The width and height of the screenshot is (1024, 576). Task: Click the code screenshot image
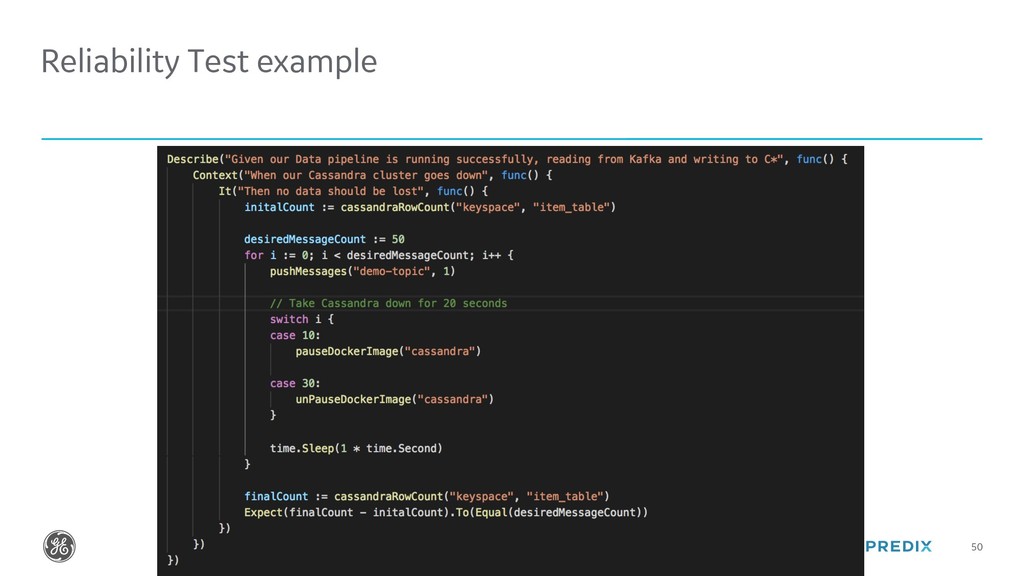[x=511, y=361]
